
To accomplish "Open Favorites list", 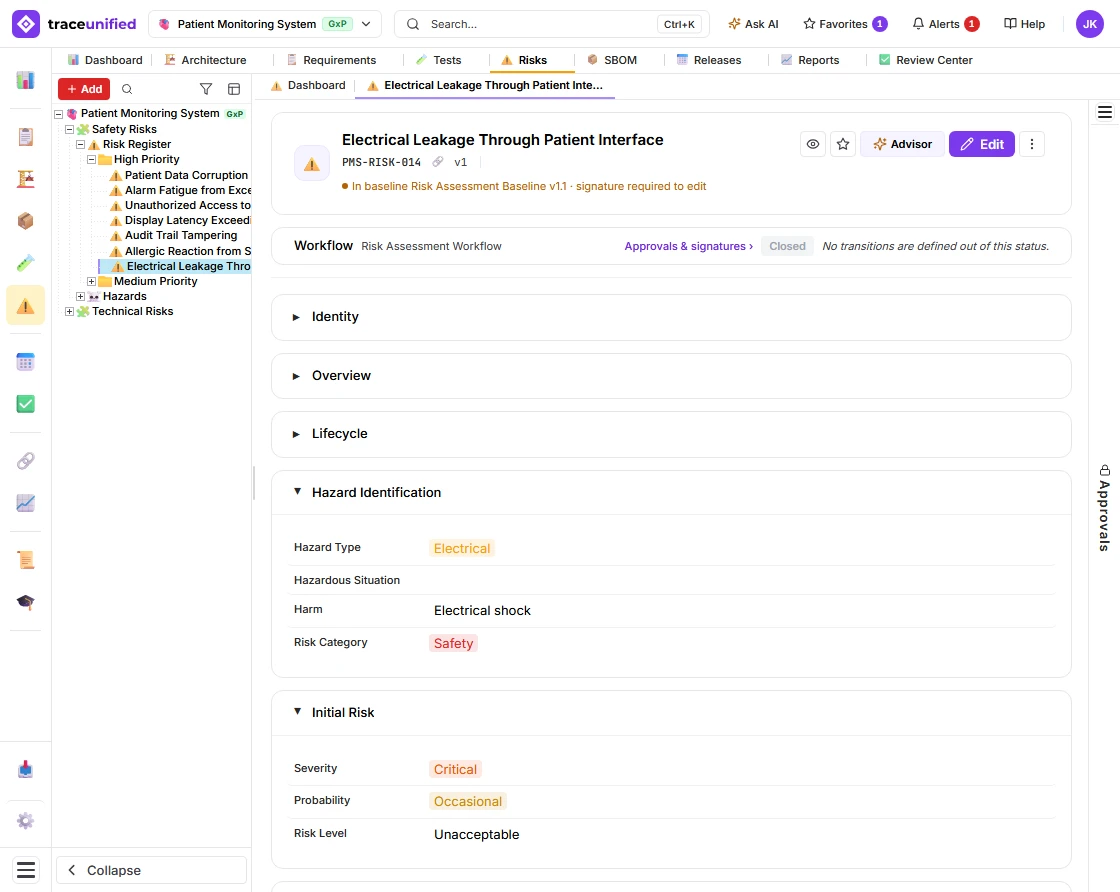I will coord(845,24).
